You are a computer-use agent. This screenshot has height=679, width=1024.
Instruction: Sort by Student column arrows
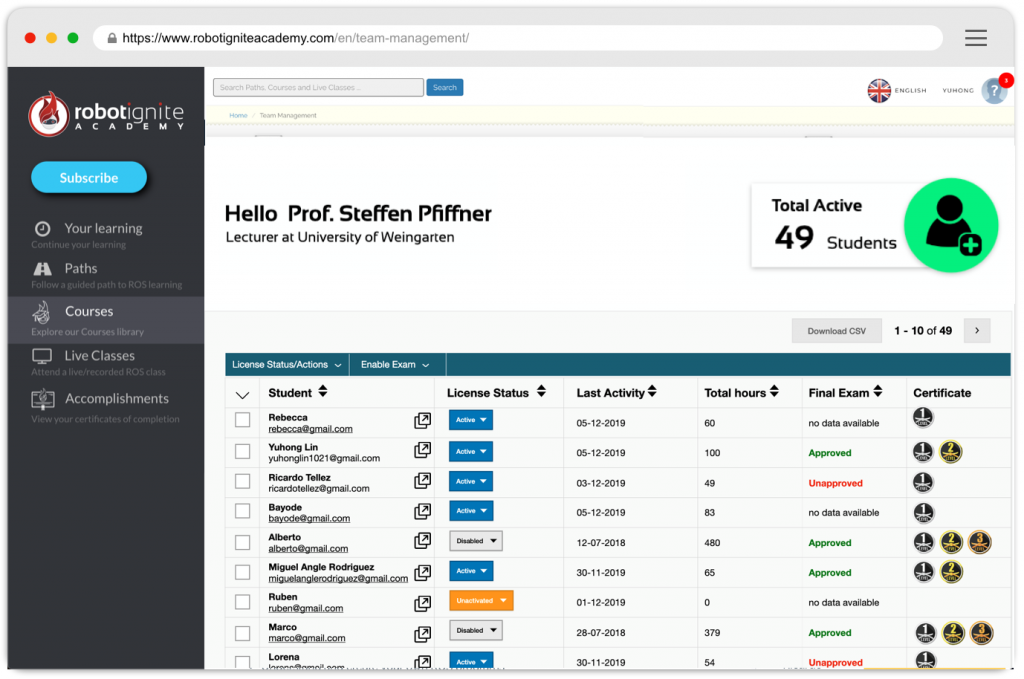(x=323, y=392)
